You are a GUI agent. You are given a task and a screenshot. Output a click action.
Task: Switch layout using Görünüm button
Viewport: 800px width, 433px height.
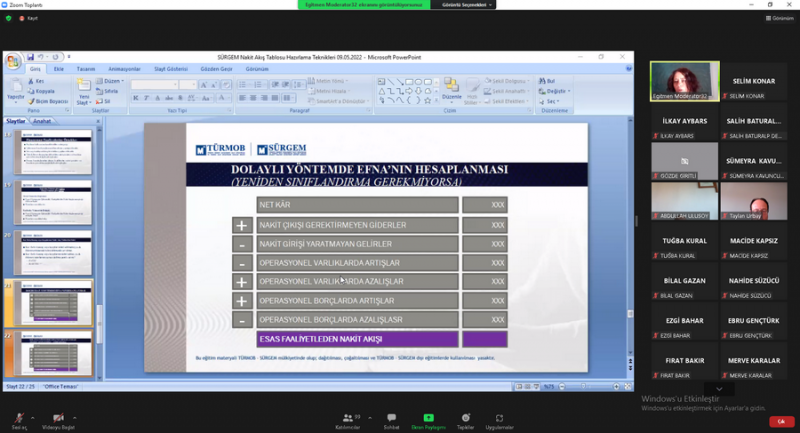[778, 18]
